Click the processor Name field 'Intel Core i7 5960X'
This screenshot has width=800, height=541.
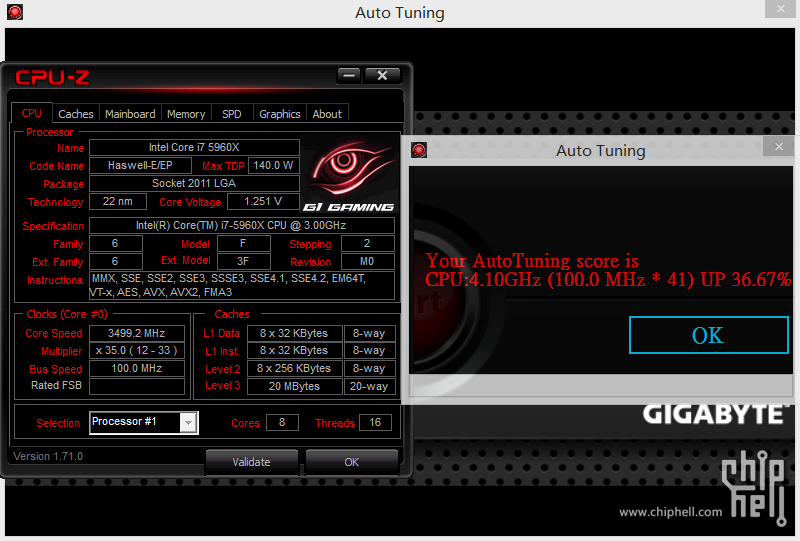tap(194, 147)
